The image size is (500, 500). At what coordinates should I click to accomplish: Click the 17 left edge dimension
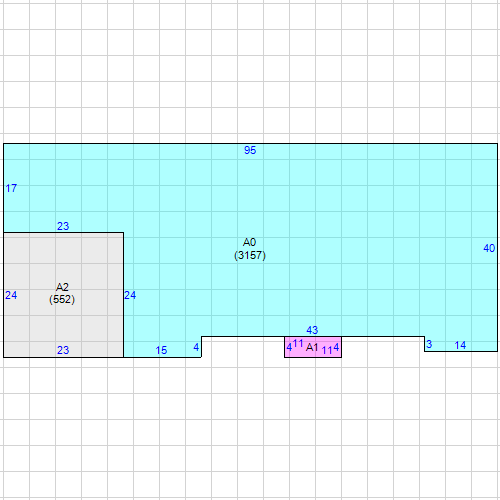11,188
